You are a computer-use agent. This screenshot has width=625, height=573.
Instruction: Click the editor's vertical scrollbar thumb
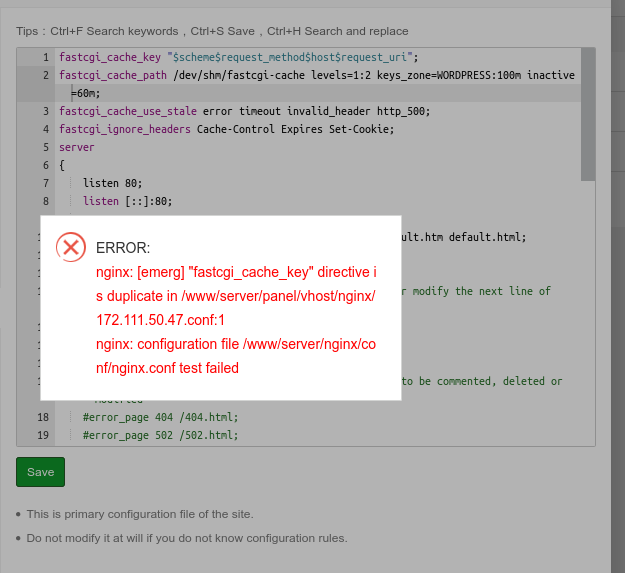(x=588, y=113)
